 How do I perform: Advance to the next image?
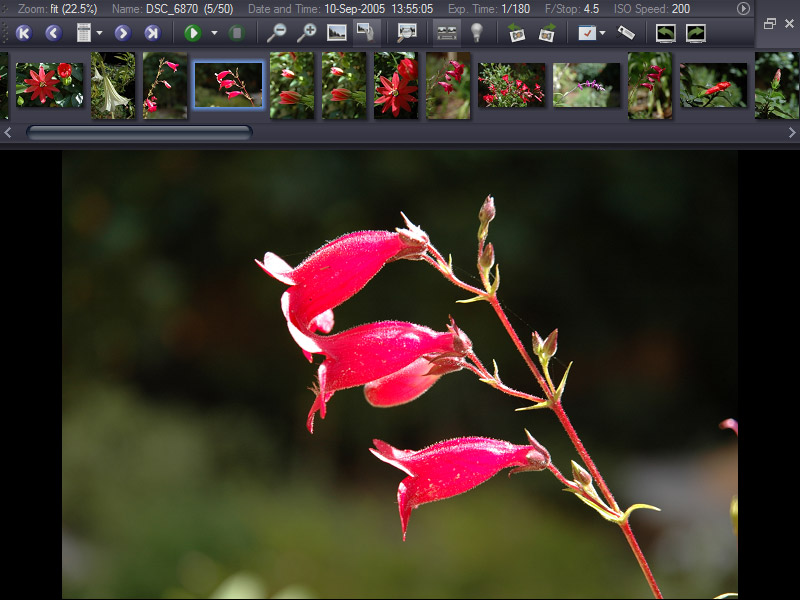(122, 33)
